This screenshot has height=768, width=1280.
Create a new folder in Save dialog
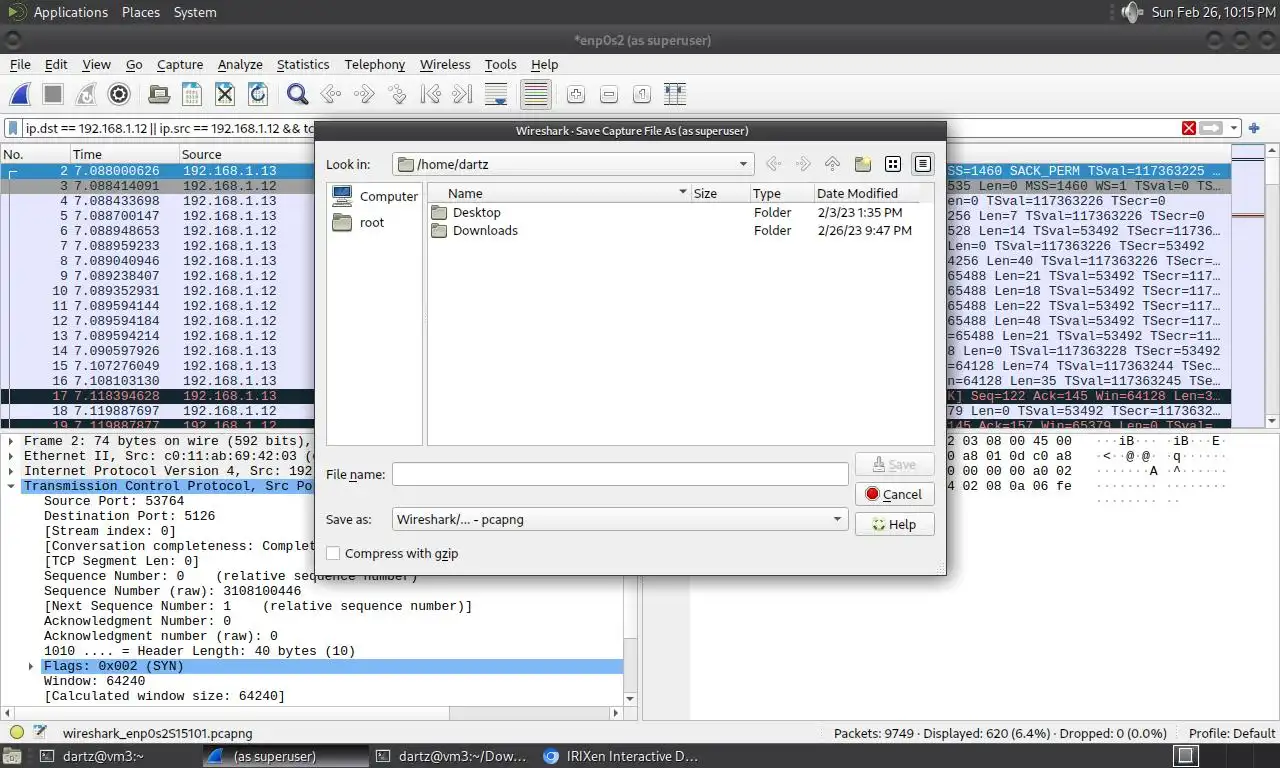tap(862, 164)
